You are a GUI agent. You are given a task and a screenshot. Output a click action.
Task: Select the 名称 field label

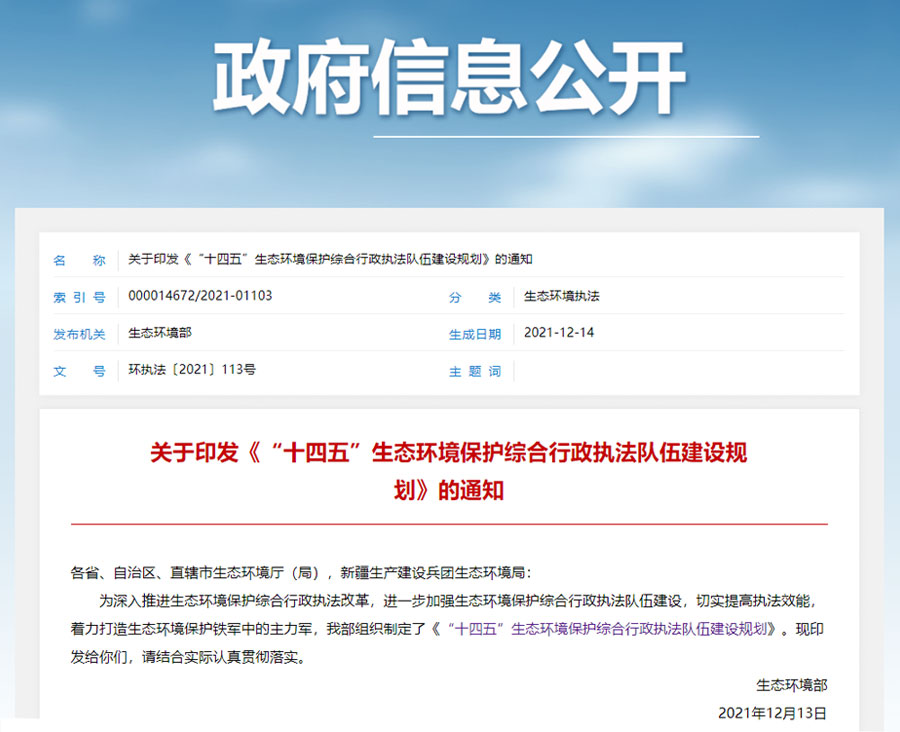click(x=79, y=260)
